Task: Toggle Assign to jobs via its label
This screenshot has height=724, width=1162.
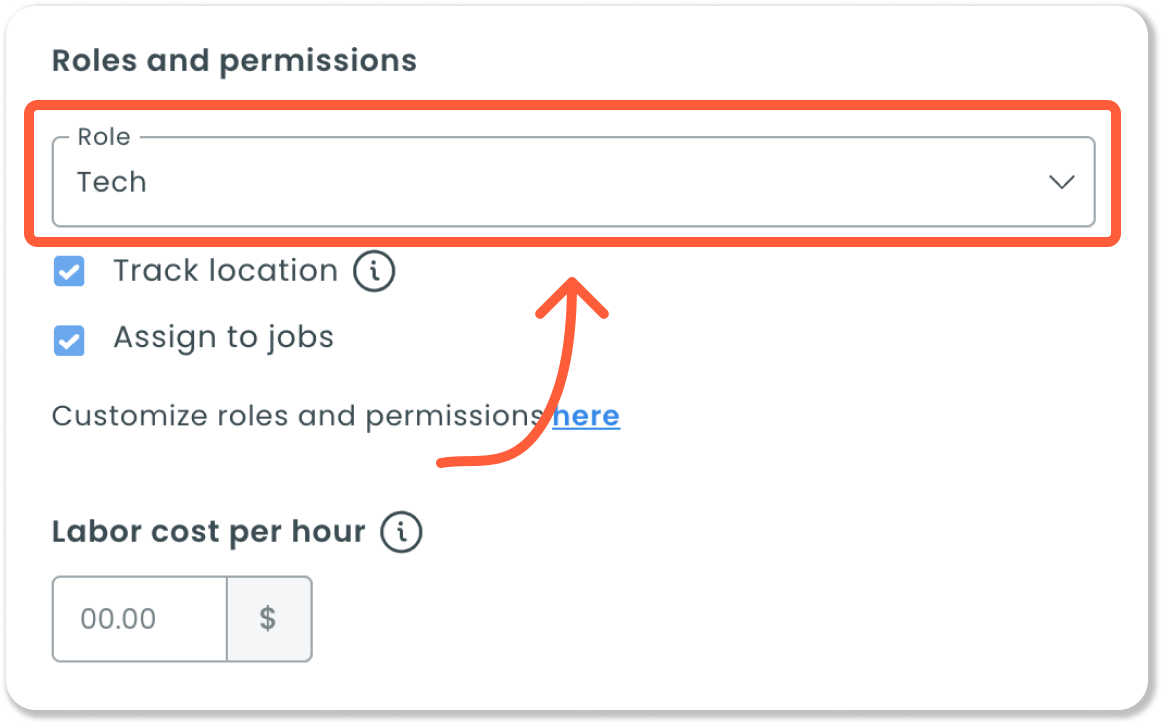Action: tap(223, 338)
